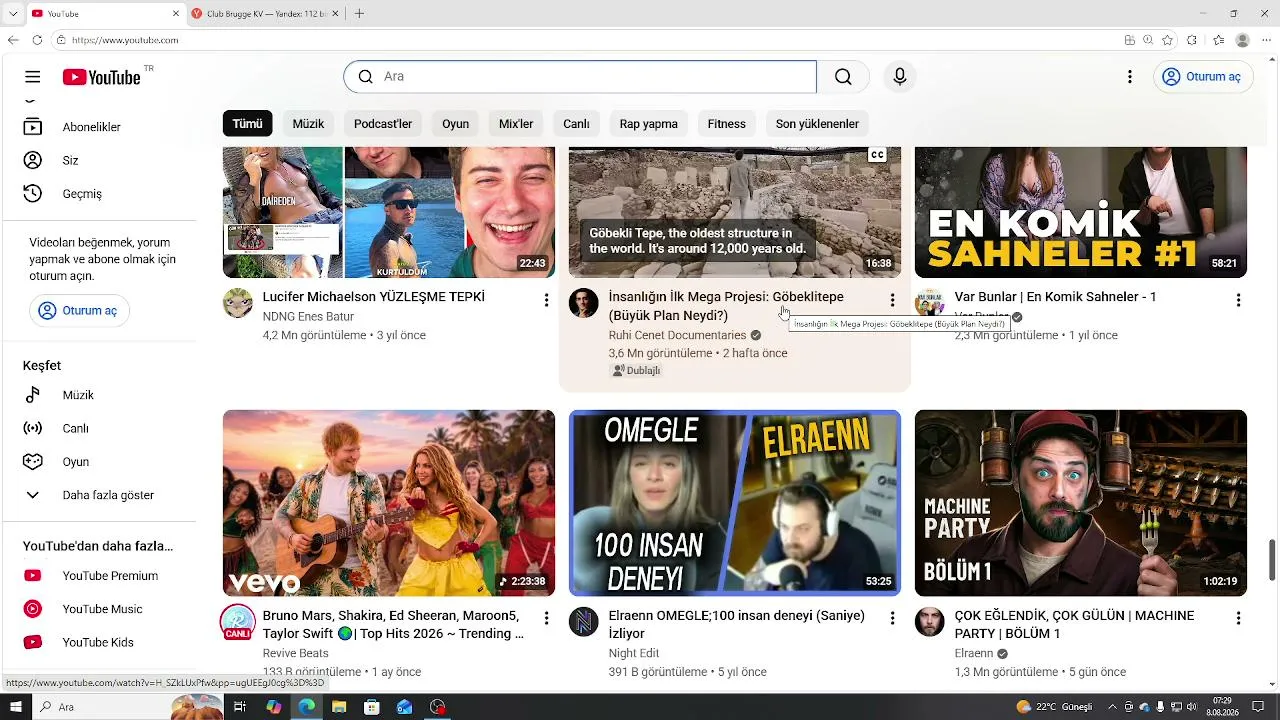The image size is (1280, 720).
Task: Select the Podcast'ler filter chip
Action: click(383, 124)
